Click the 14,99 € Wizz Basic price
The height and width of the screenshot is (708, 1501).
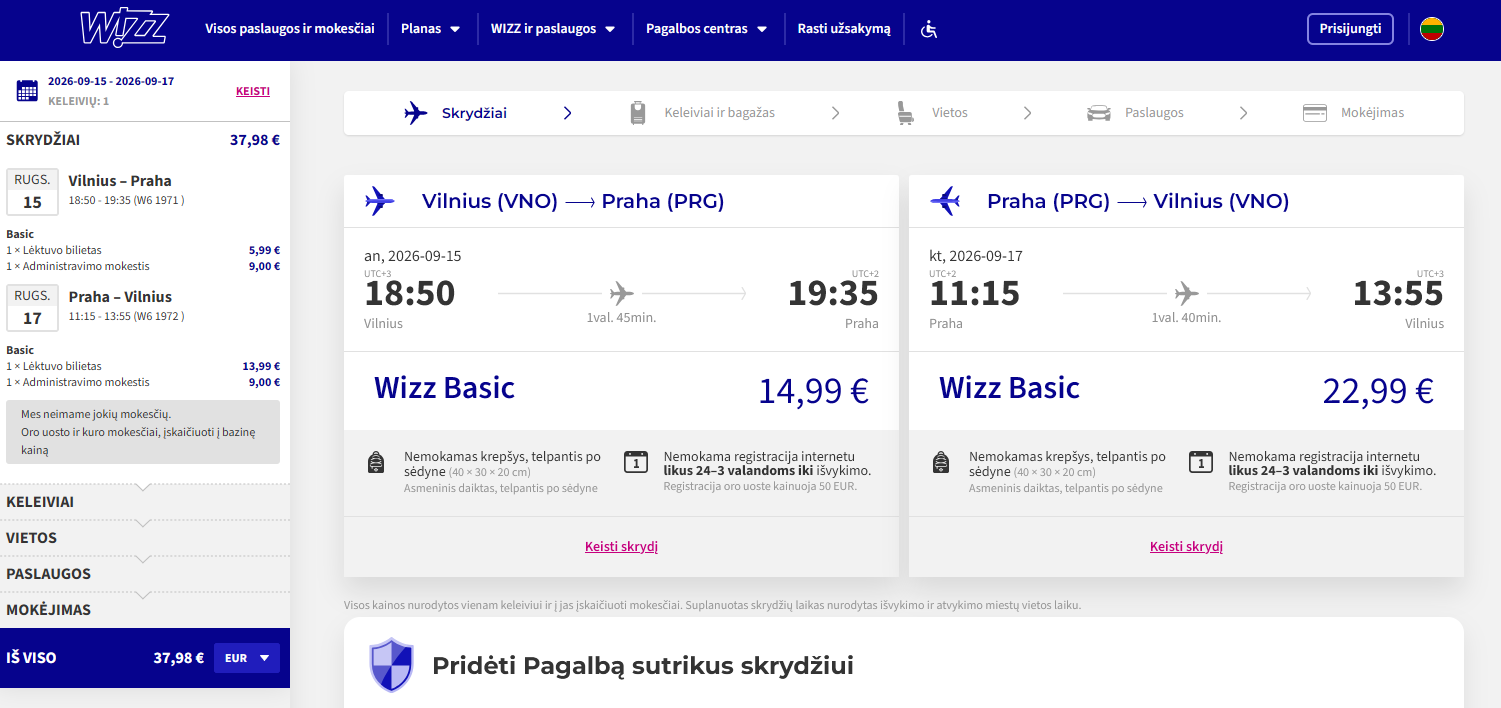(813, 390)
